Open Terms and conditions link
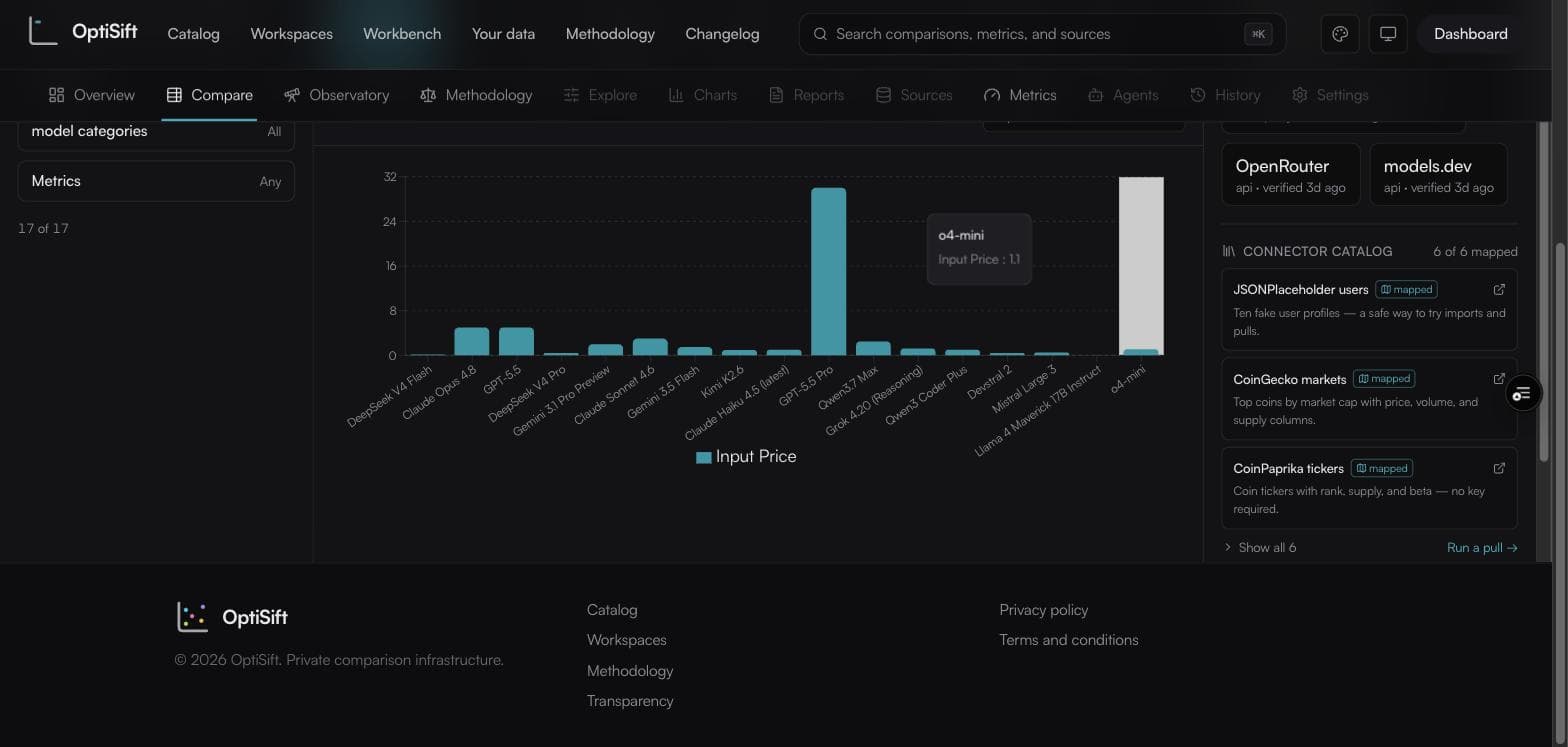The image size is (1568, 747). (x=1069, y=640)
